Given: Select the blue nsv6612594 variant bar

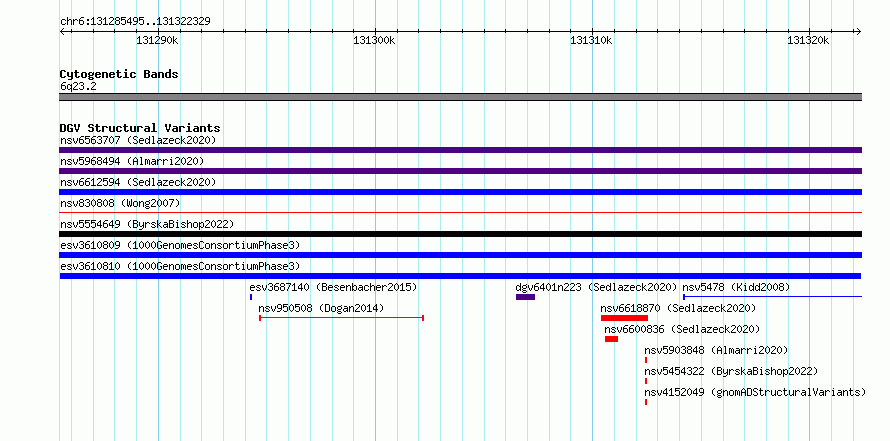Looking at the screenshot, I should pyautogui.click(x=460, y=192).
